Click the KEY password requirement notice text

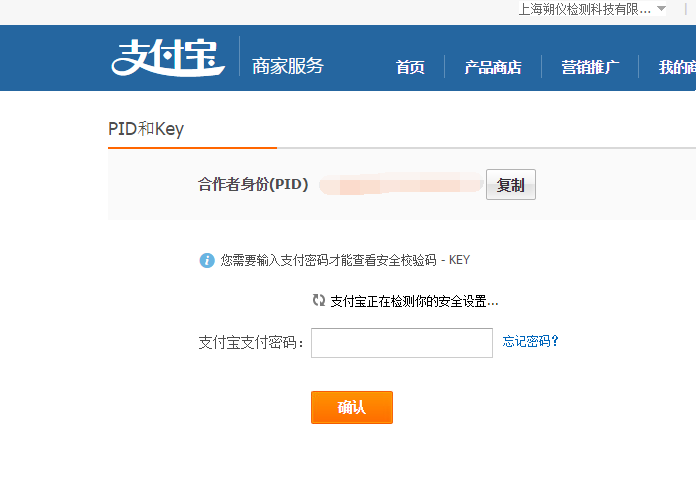(345, 260)
